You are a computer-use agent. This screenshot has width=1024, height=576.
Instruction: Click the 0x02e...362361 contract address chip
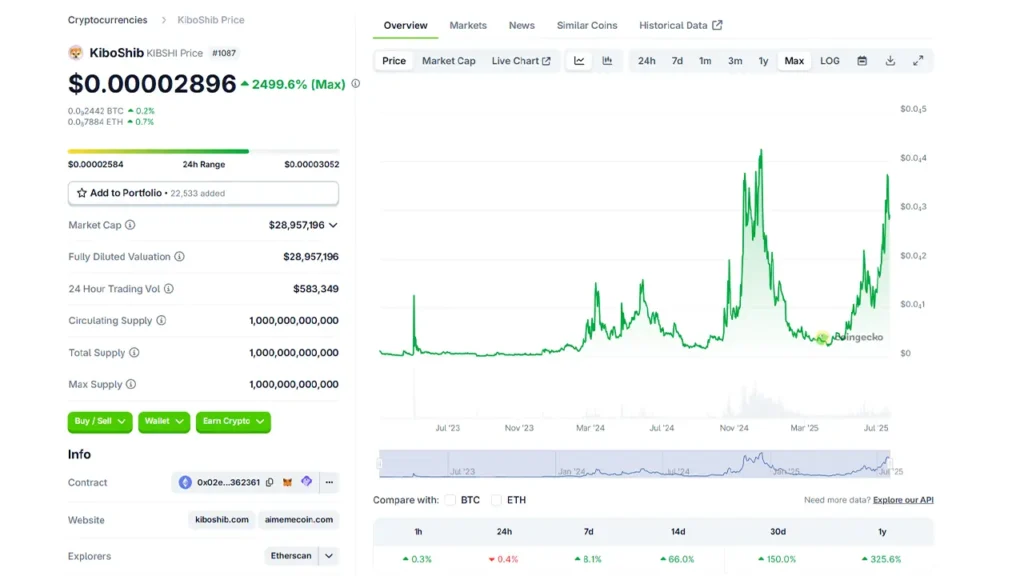click(x=228, y=483)
